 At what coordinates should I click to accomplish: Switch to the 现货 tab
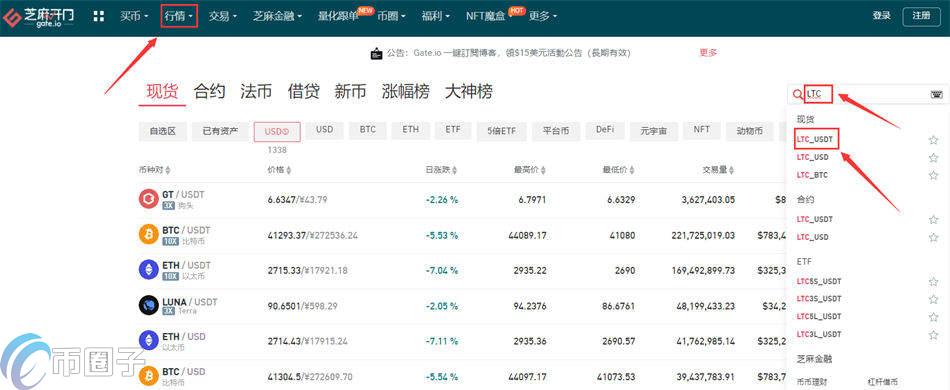pos(162,92)
